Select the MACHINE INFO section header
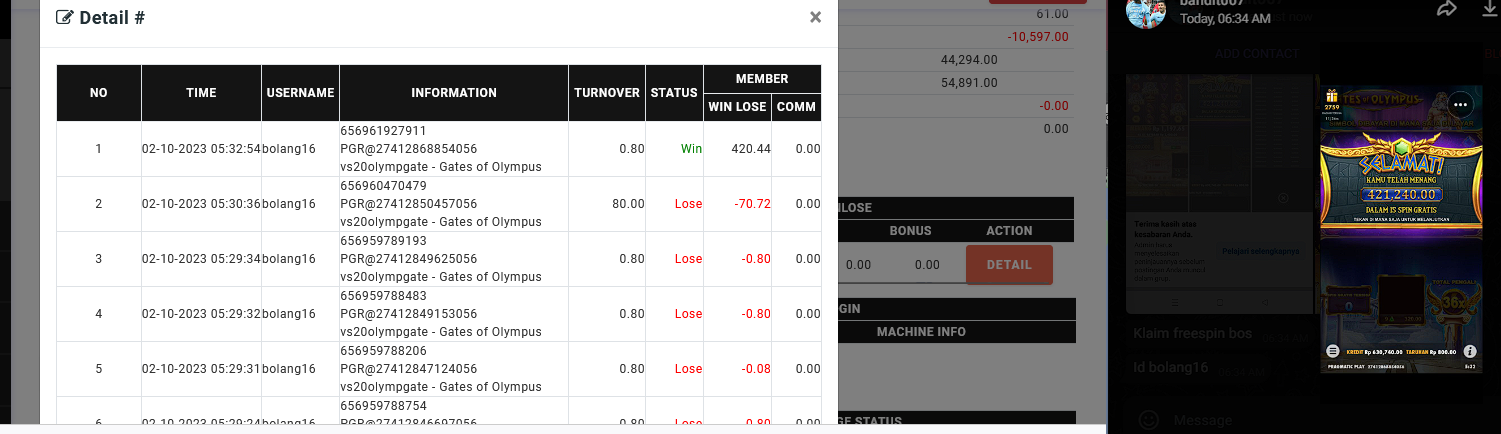The height and width of the screenshot is (434, 1501). pos(922,332)
